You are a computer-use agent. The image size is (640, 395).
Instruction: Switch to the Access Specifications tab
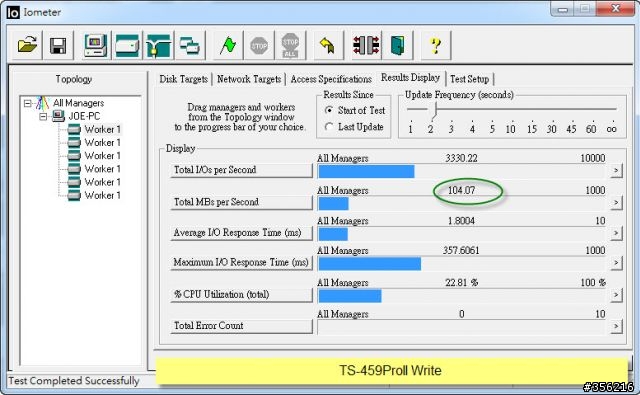(x=331, y=79)
